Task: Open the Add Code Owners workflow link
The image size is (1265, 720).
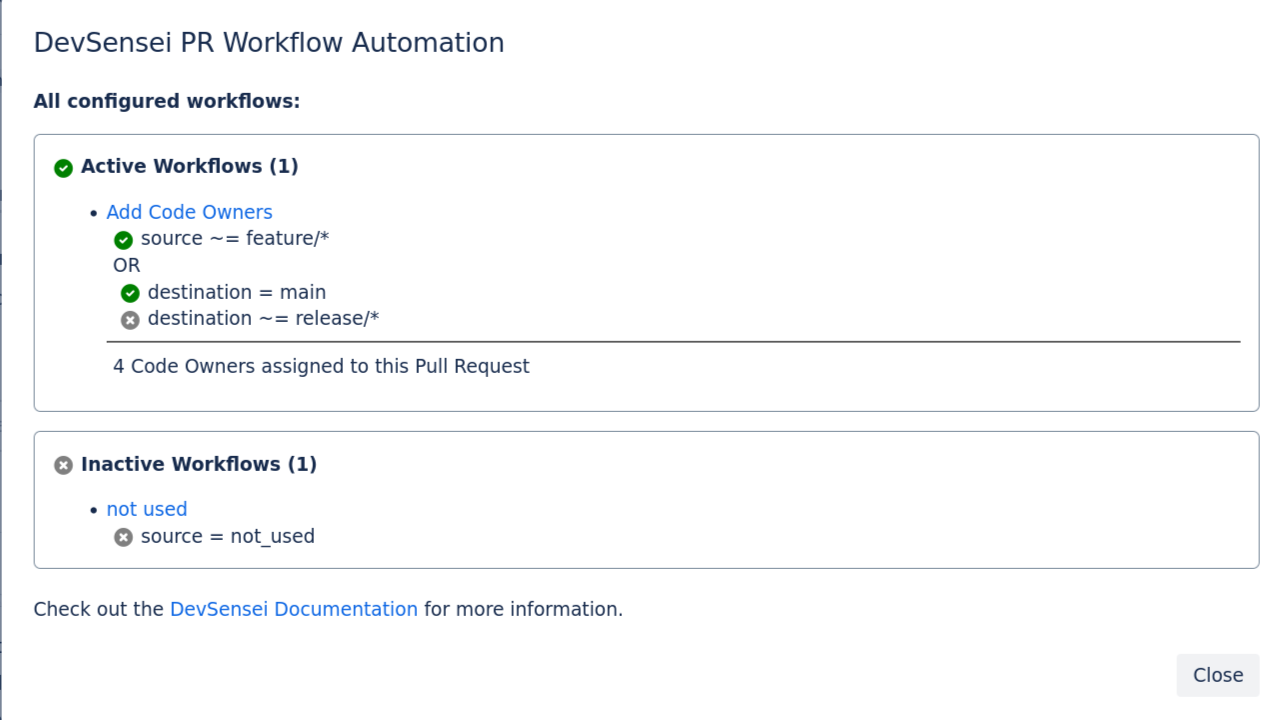Action: point(189,212)
